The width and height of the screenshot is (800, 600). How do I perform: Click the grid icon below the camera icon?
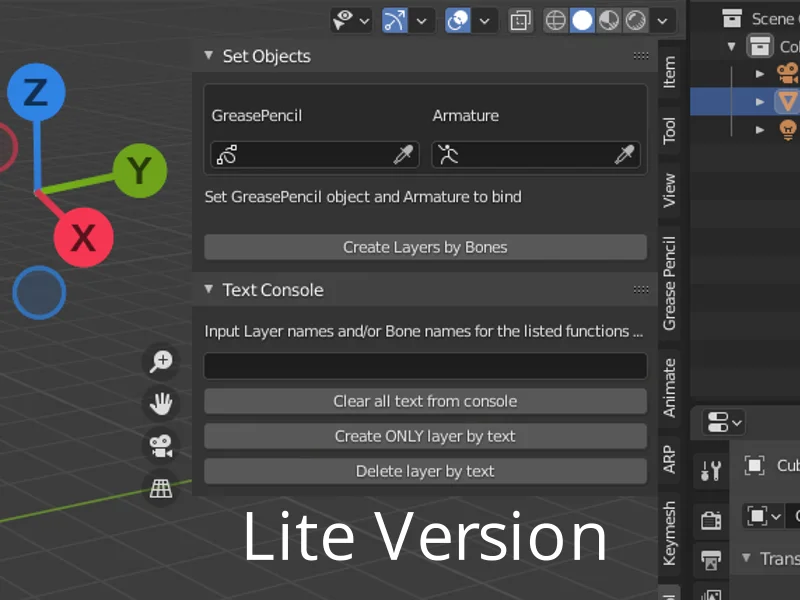(162, 489)
